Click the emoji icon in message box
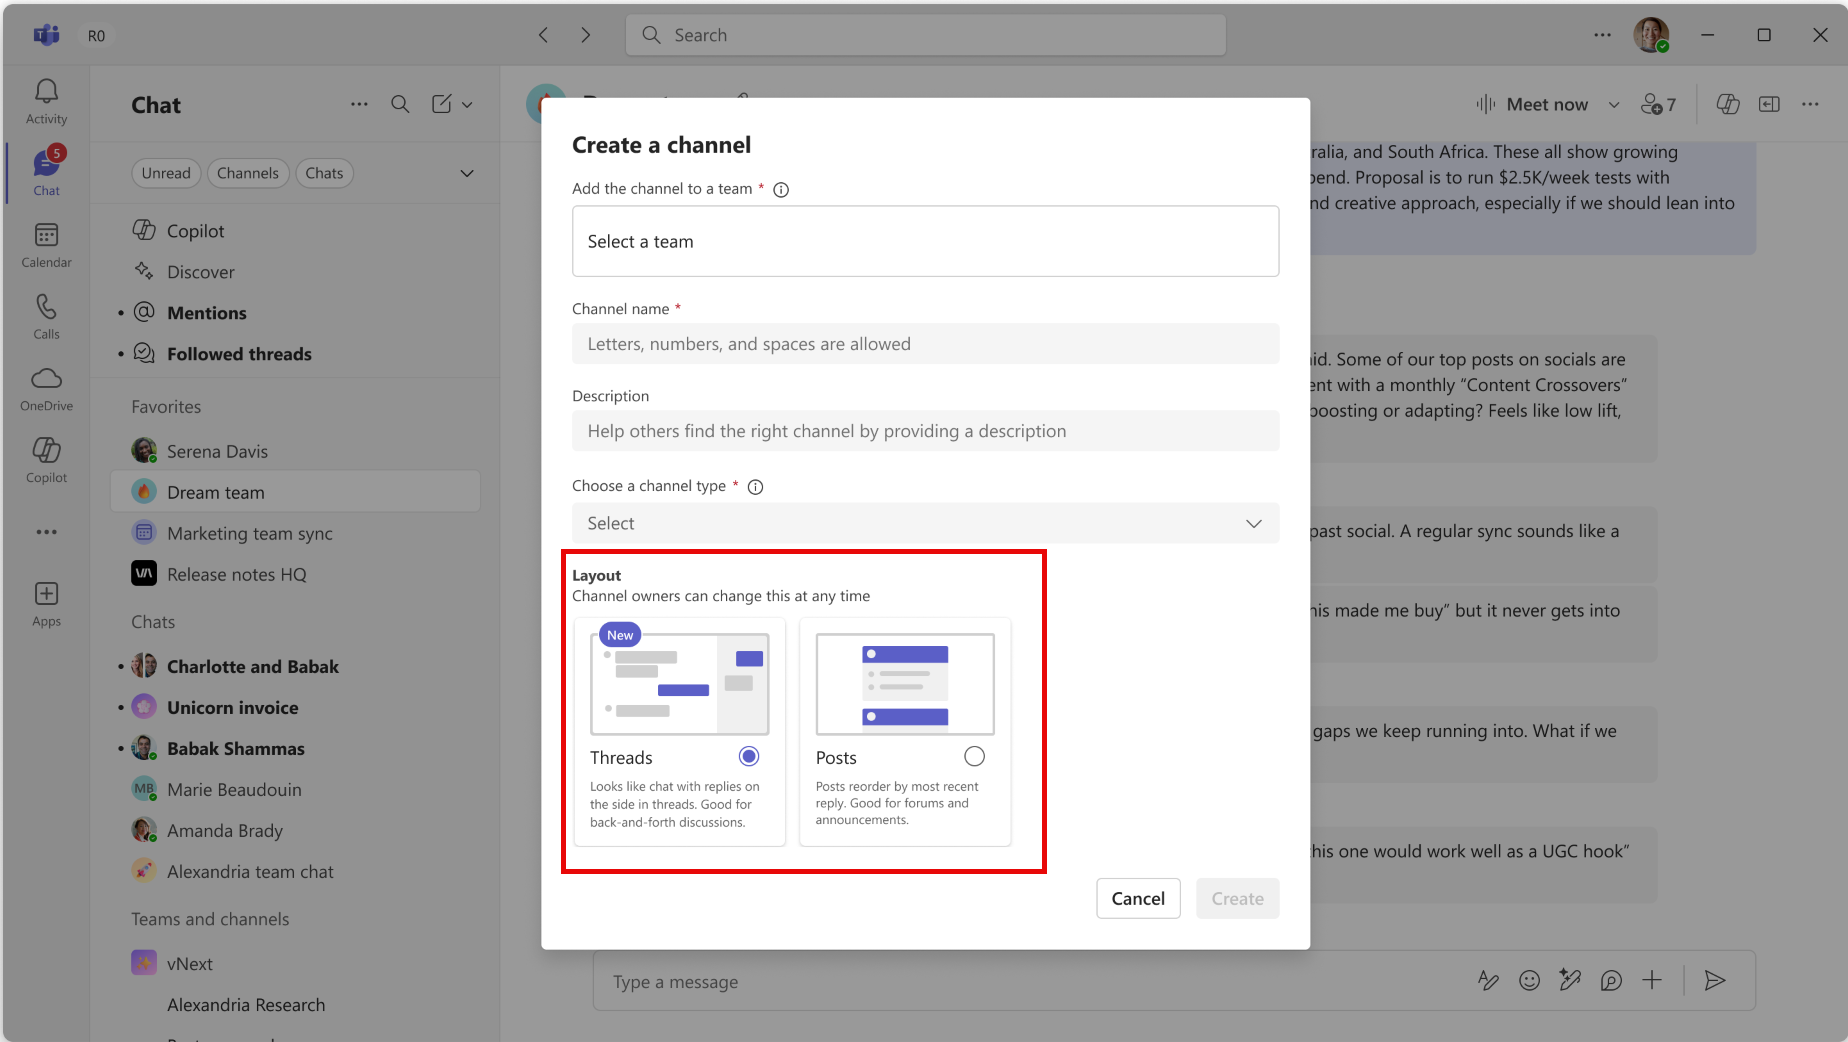1848x1042 pixels. [x=1529, y=981]
